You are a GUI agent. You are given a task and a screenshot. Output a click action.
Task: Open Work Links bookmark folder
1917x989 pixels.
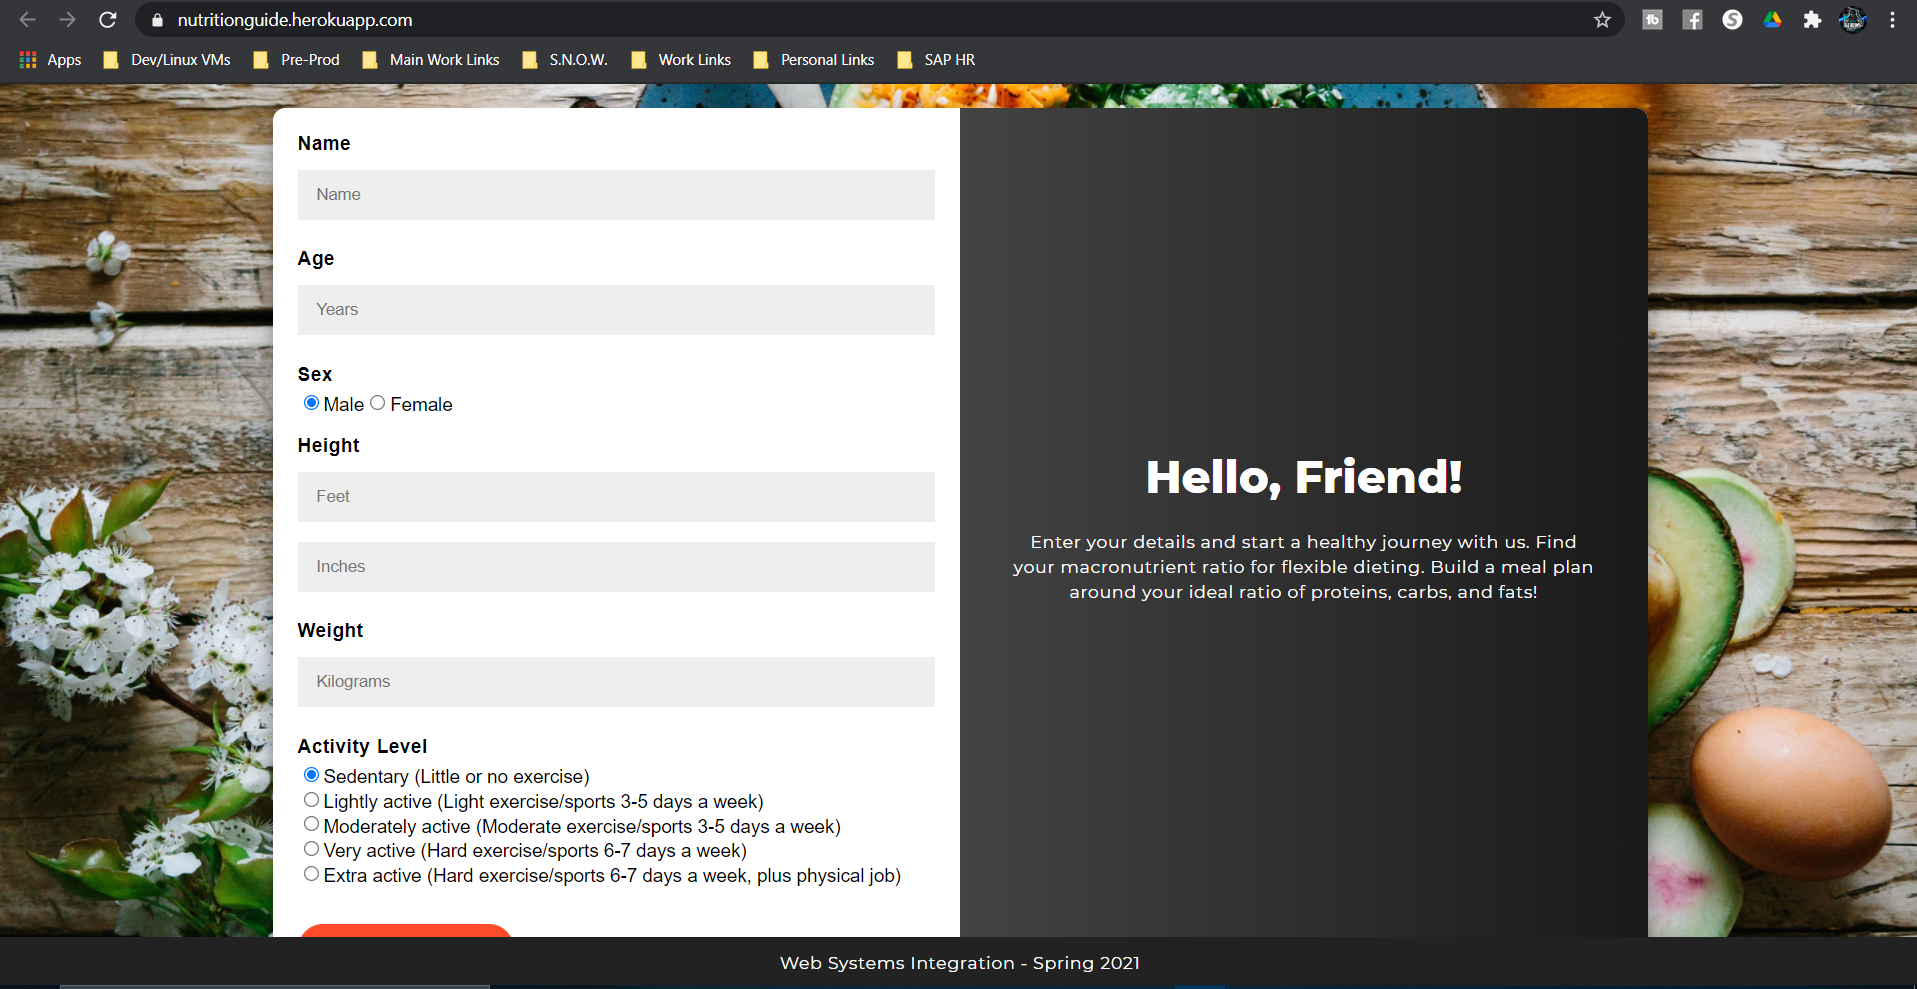(x=681, y=60)
